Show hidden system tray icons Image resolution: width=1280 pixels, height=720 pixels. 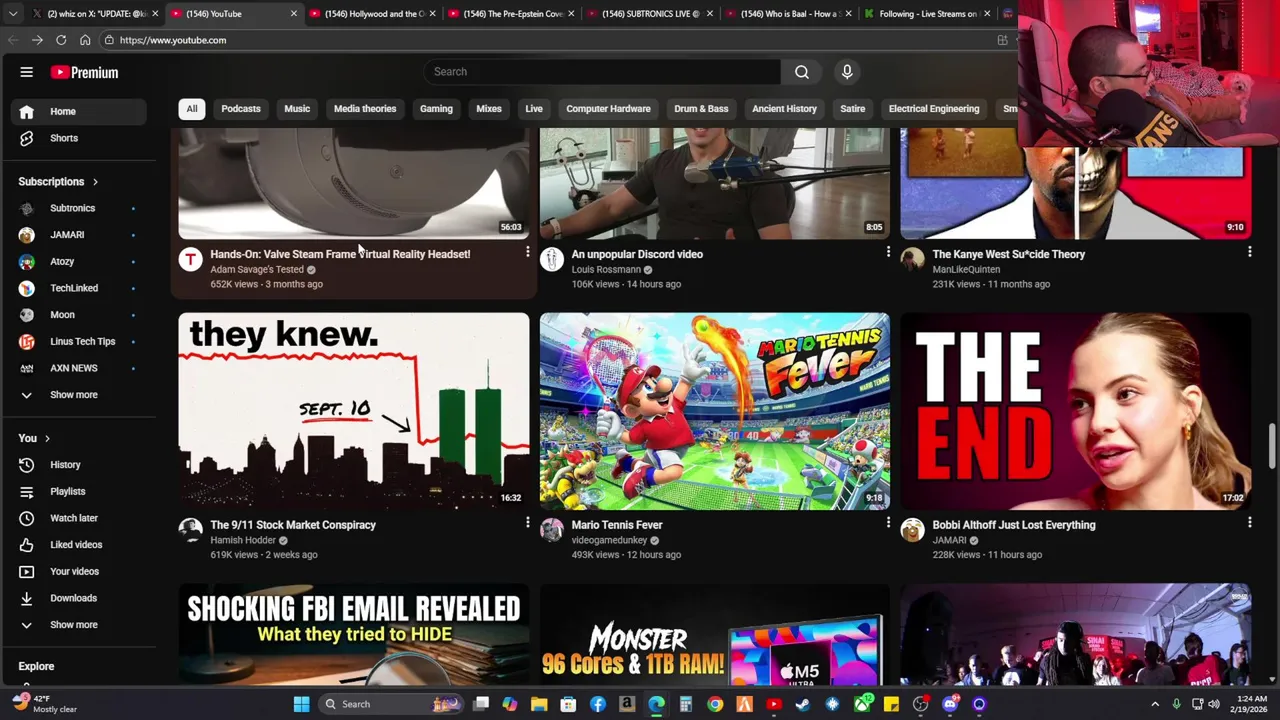pos(1155,704)
